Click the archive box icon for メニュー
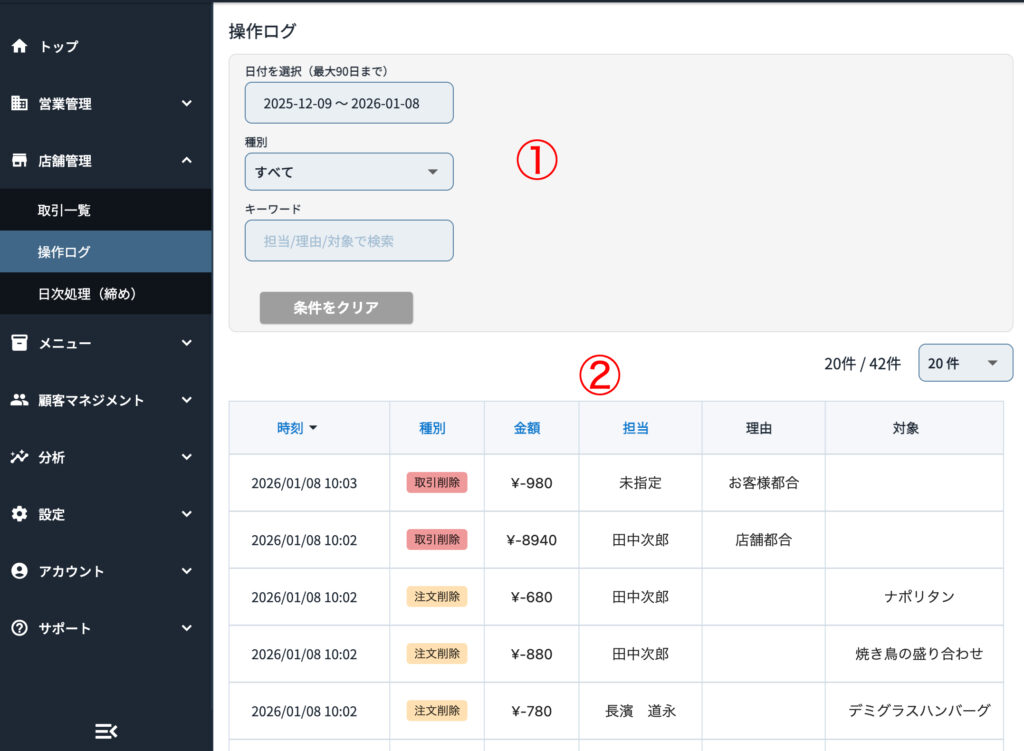This screenshot has width=1024, height=751. [x=19, y=343]
